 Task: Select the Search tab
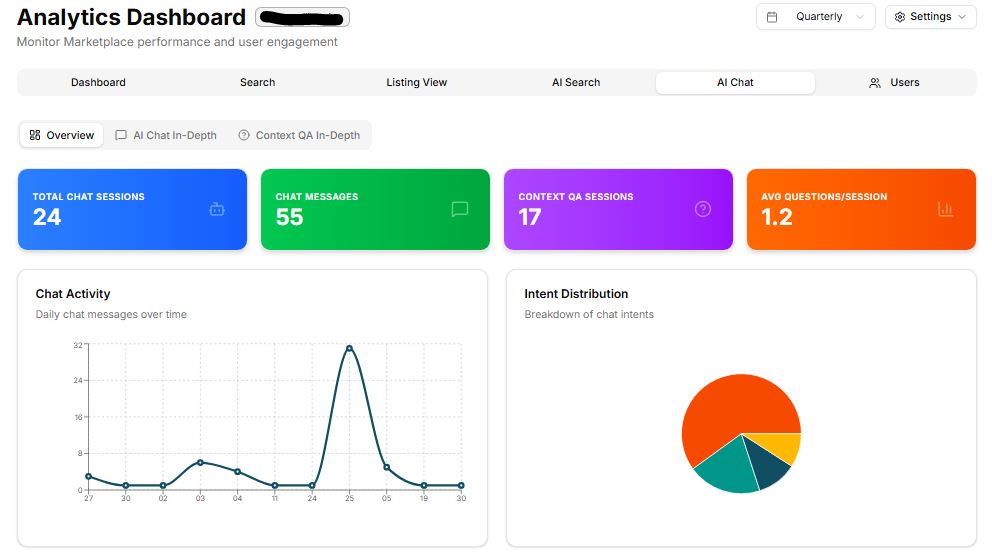pyautogui.click(x=257, y=83)
